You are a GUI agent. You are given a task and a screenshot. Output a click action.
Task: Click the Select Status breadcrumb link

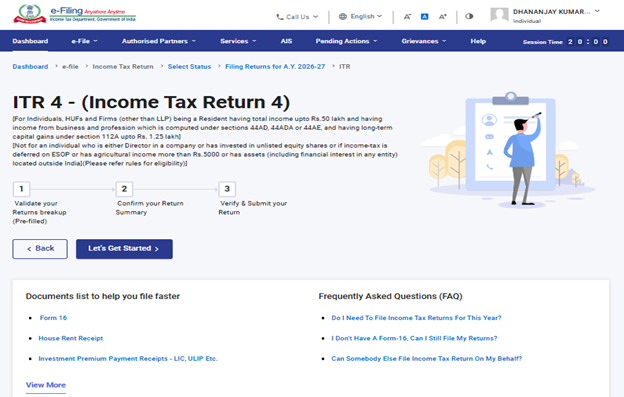(x=189, y=66)
